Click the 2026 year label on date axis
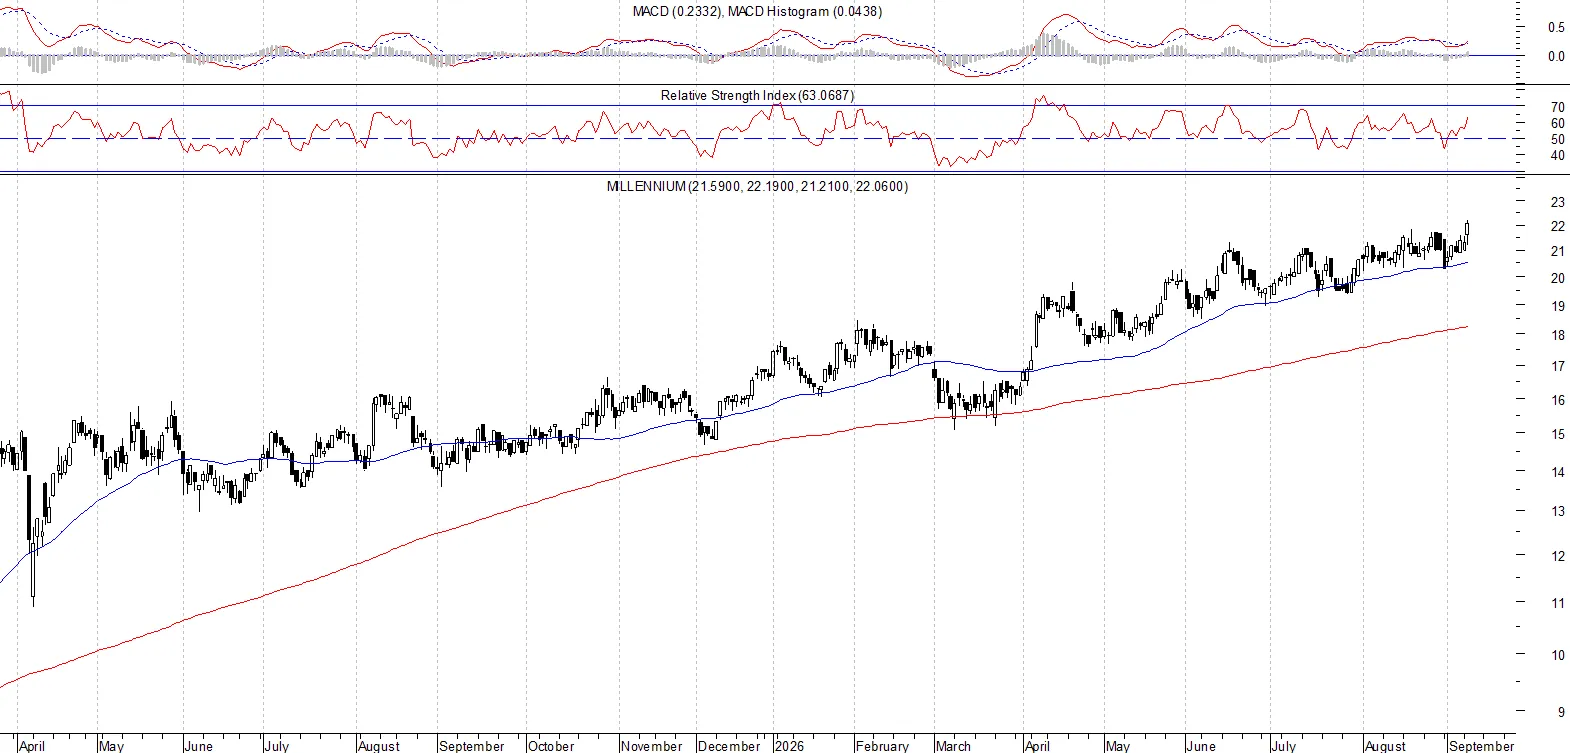This screenshot has height=753, width=1570. 789,746
